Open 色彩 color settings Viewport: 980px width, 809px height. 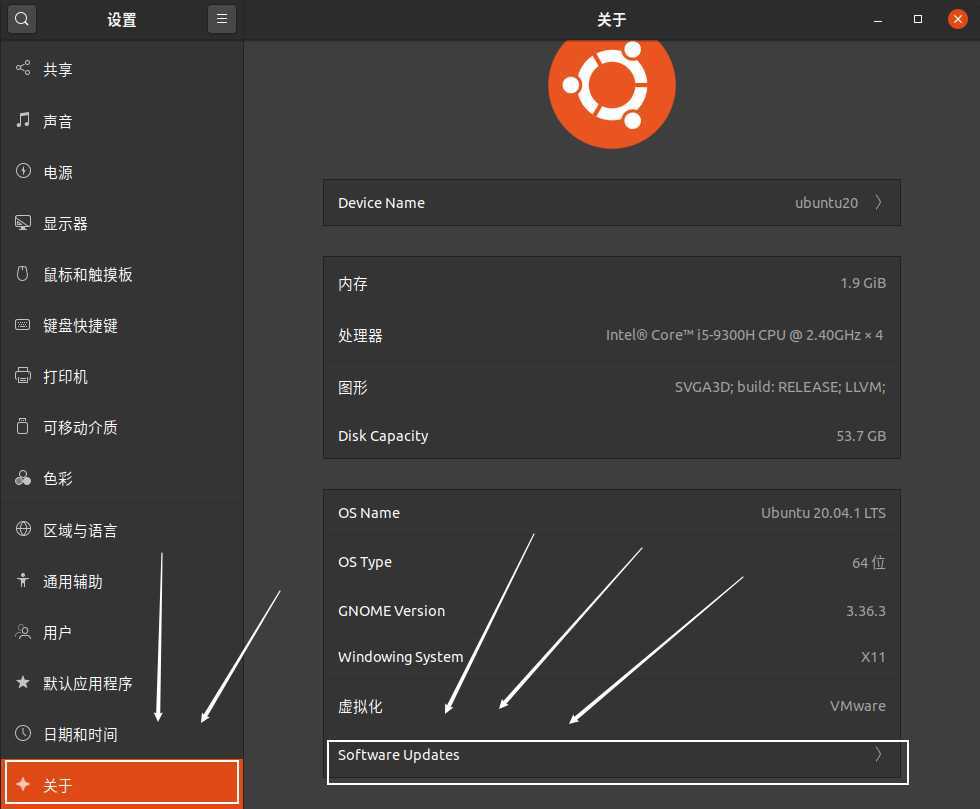point(122,479)
